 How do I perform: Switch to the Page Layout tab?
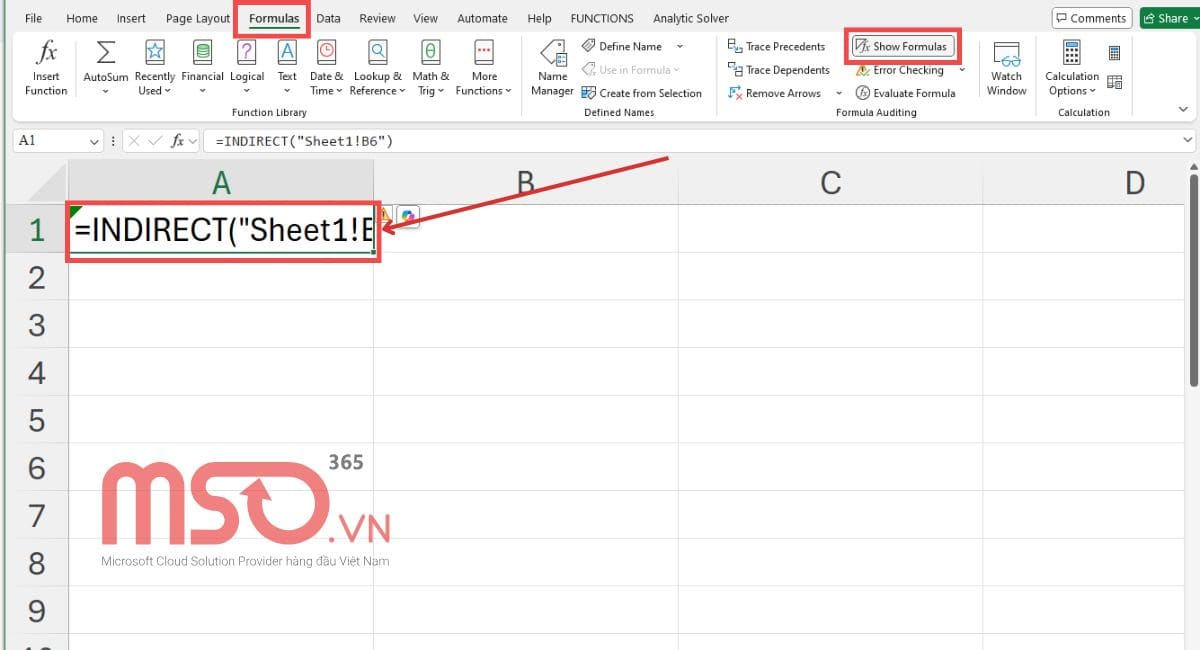coord(198,18)
